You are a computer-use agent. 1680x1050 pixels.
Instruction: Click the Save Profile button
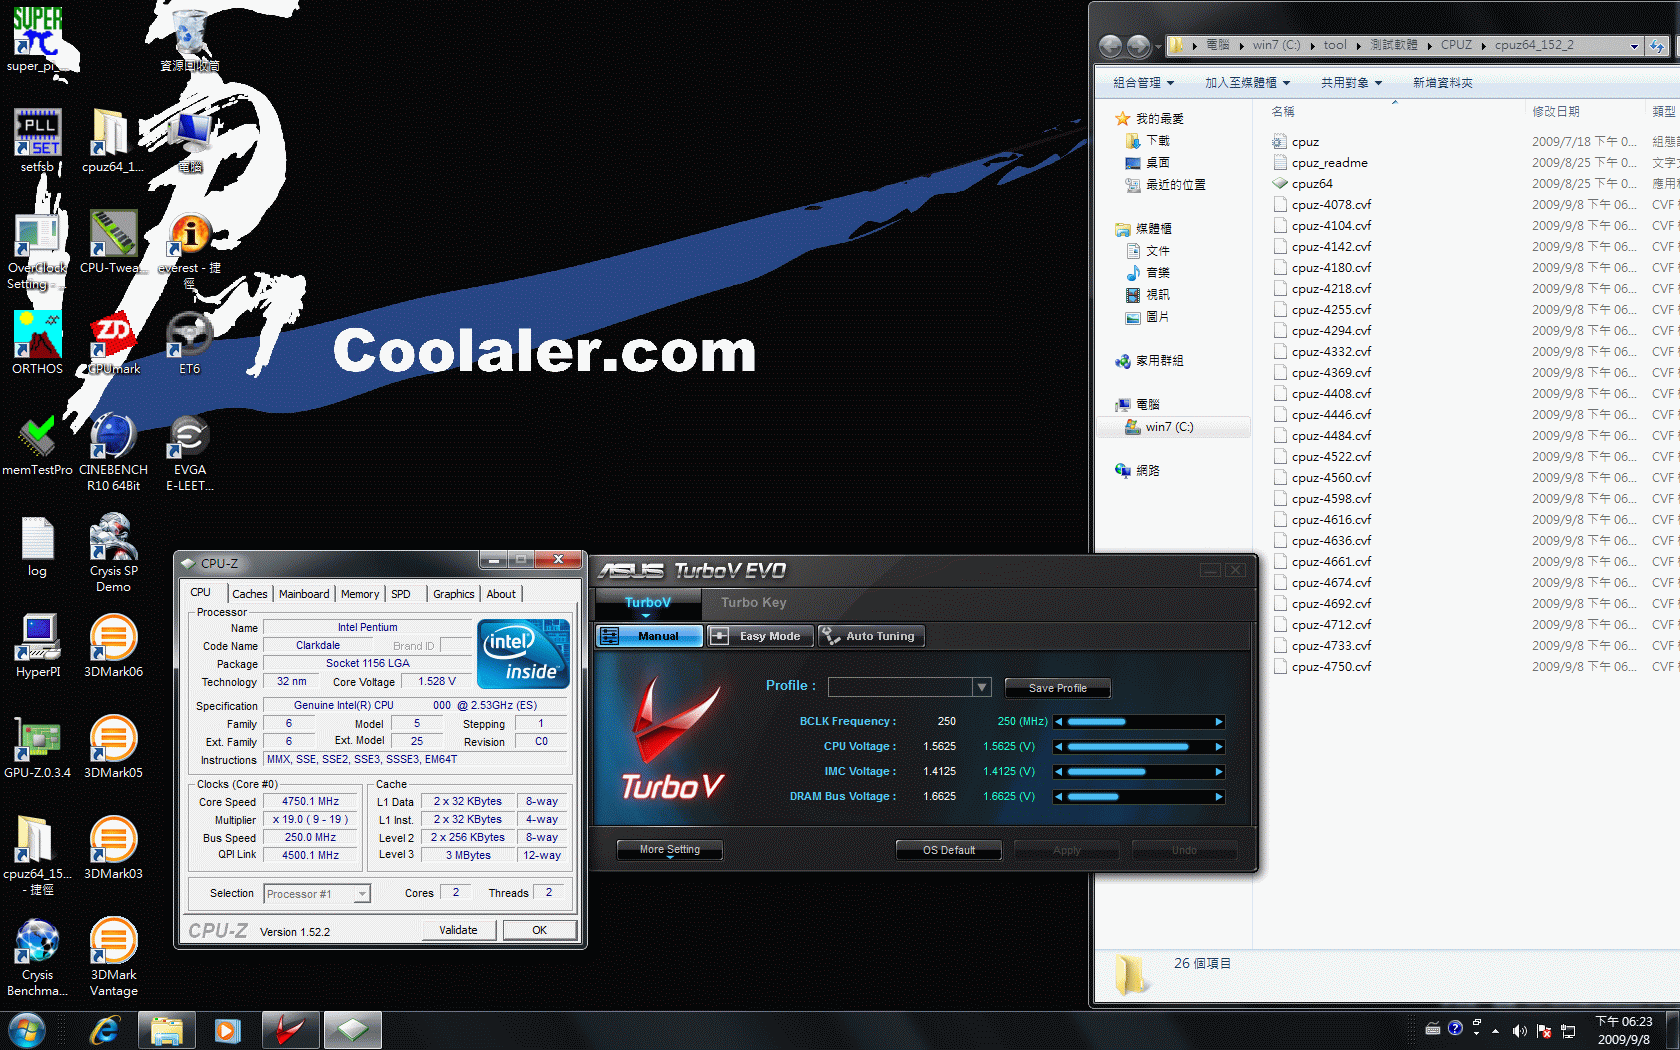[x=1057, y=688]
